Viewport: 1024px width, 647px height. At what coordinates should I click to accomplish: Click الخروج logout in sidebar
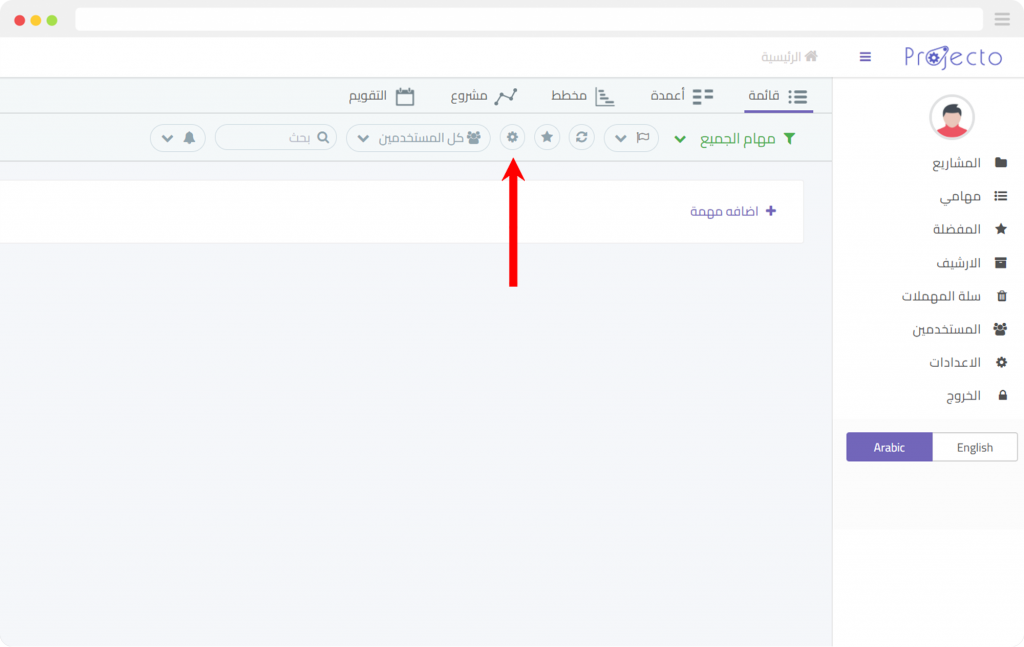click(976, 396)
